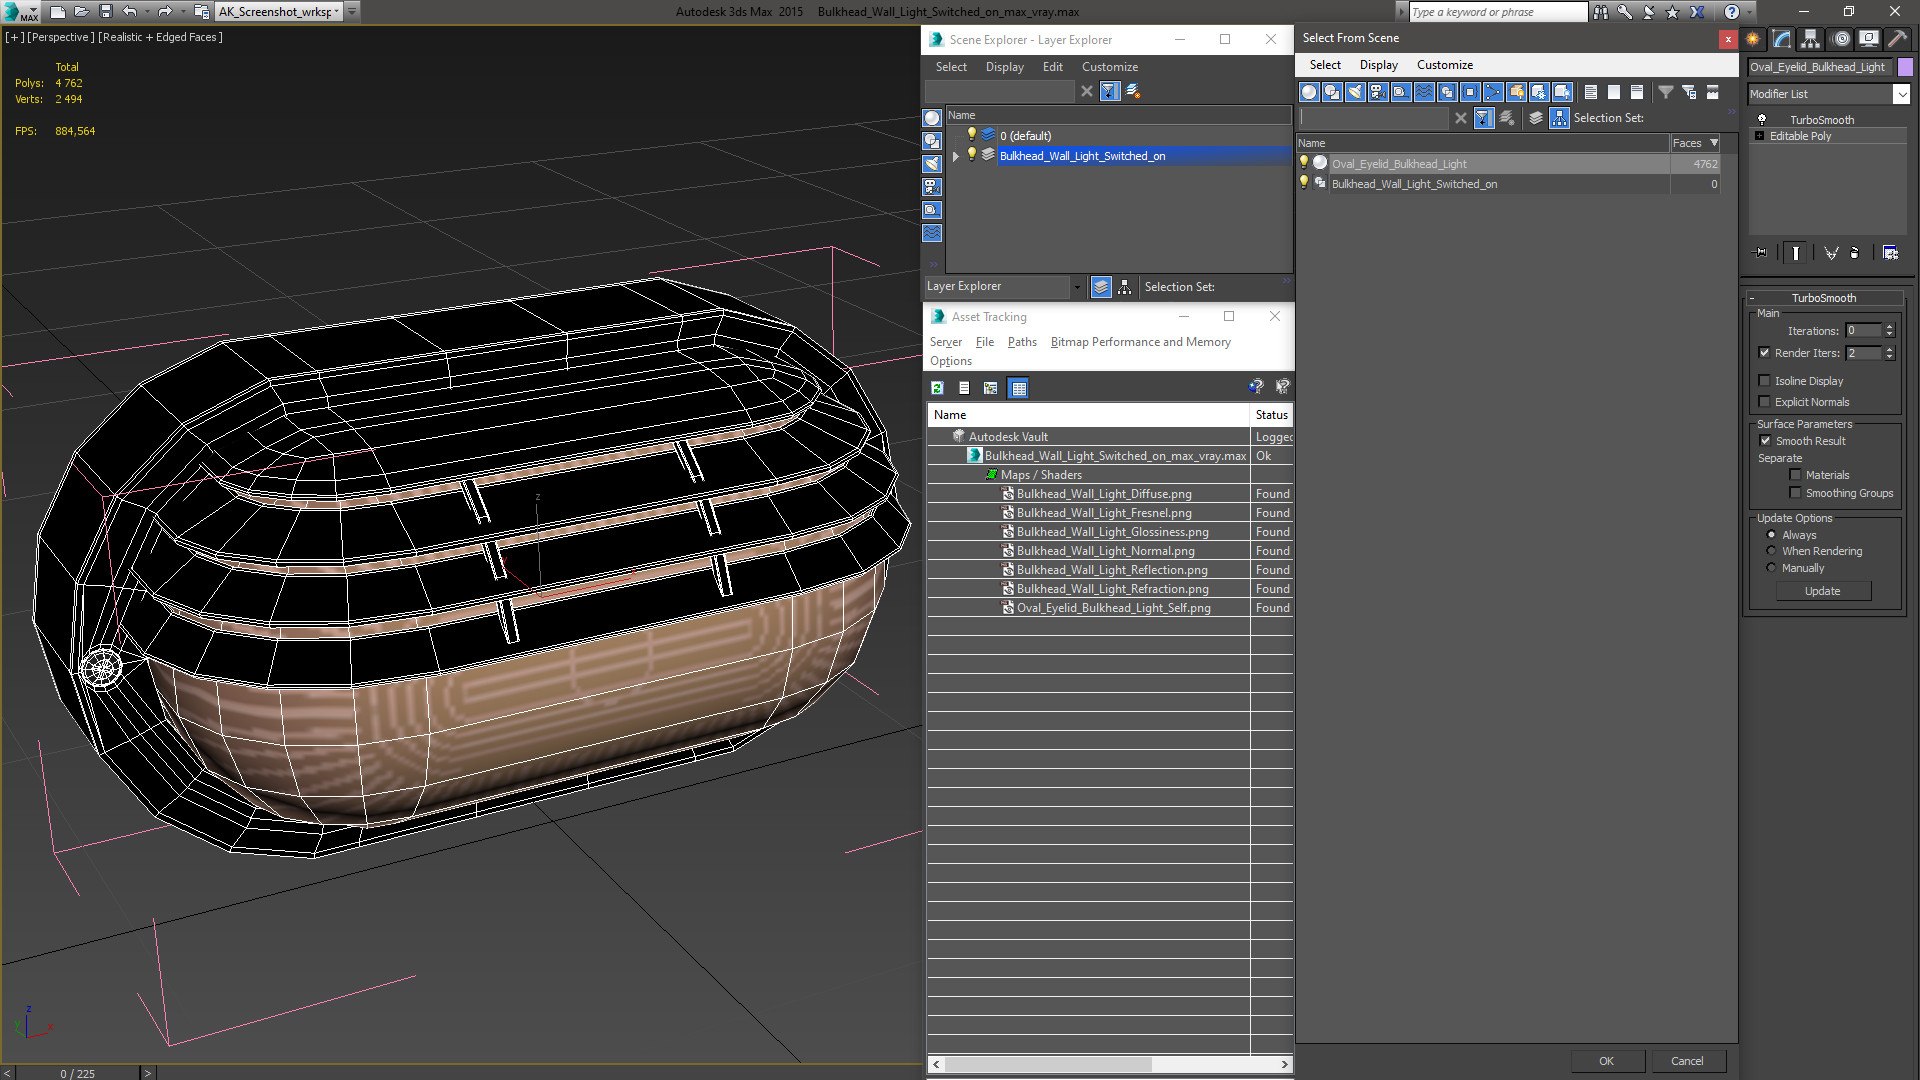This screenshot has height=1080, width=1920.
Task: Open Paths menu in Asset Tracking
Action: (x=1021, y=342)
